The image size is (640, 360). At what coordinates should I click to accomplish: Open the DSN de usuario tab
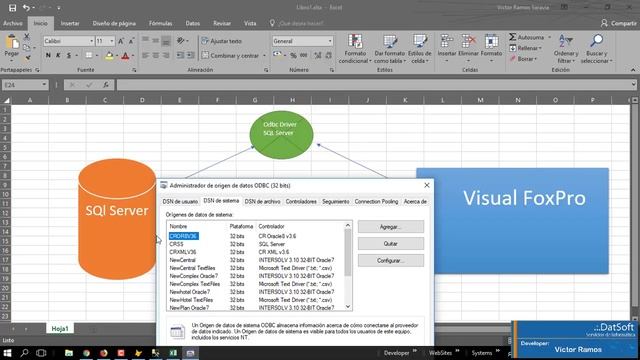coord(180,202)
